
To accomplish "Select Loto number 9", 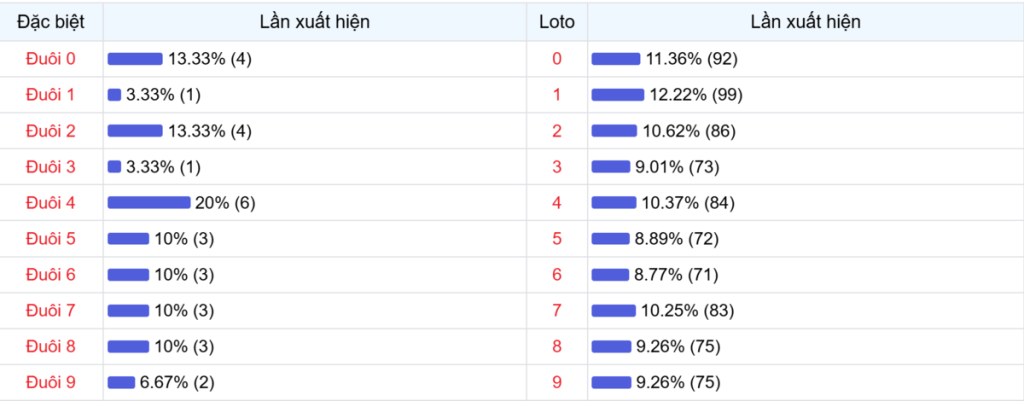I will tap(557, 382).
